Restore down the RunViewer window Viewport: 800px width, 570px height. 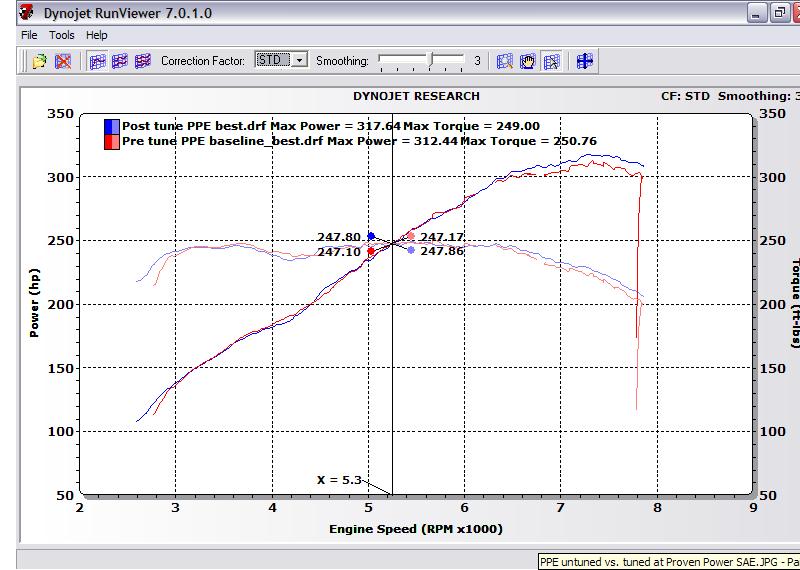click(779, 13)
